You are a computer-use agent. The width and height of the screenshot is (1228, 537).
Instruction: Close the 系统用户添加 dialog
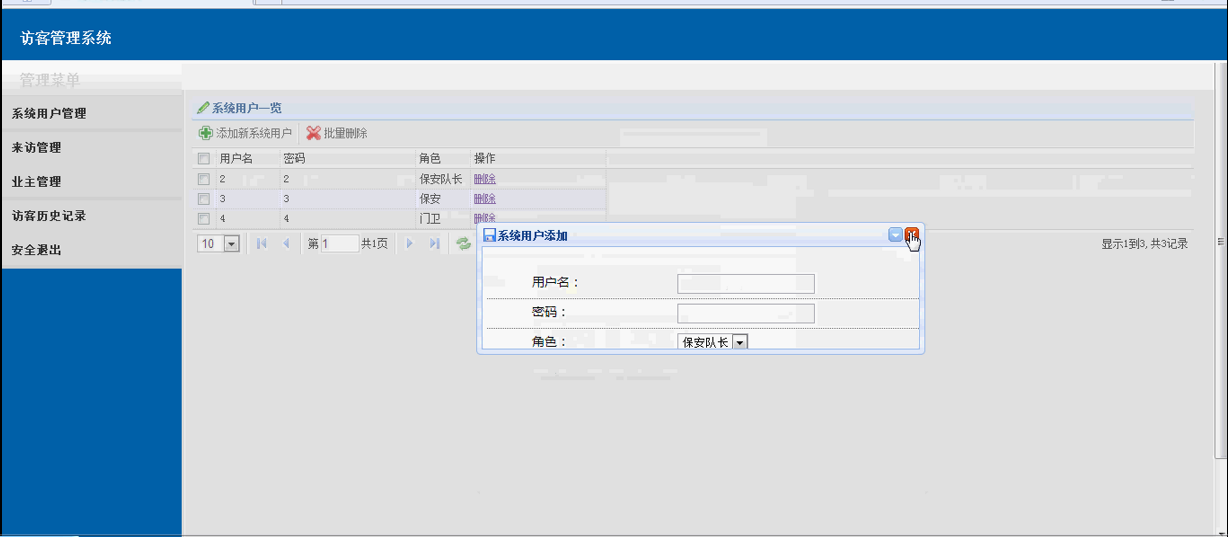[x=912, y=235]
